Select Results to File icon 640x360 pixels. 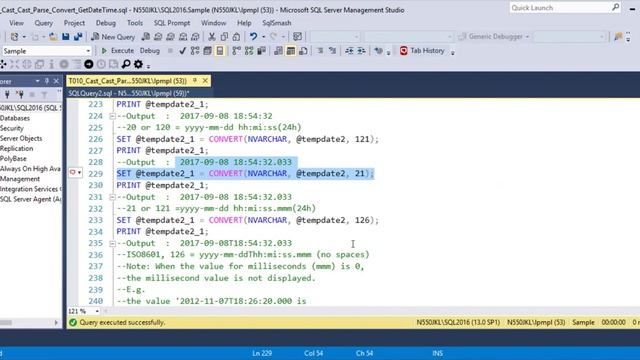303,51
